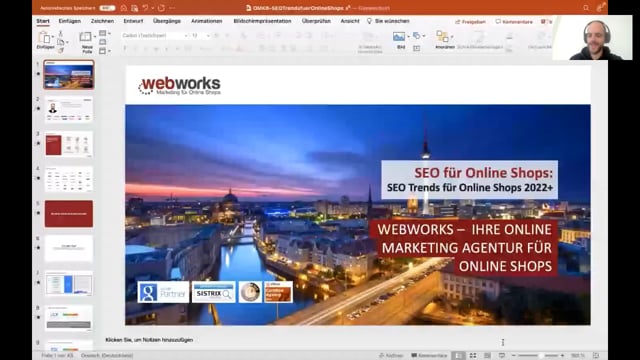The width and height of the screenshot is (640, 360).
Task: Select slide 4 thumbnail with logo grid
Action: [x=69, y=179]
